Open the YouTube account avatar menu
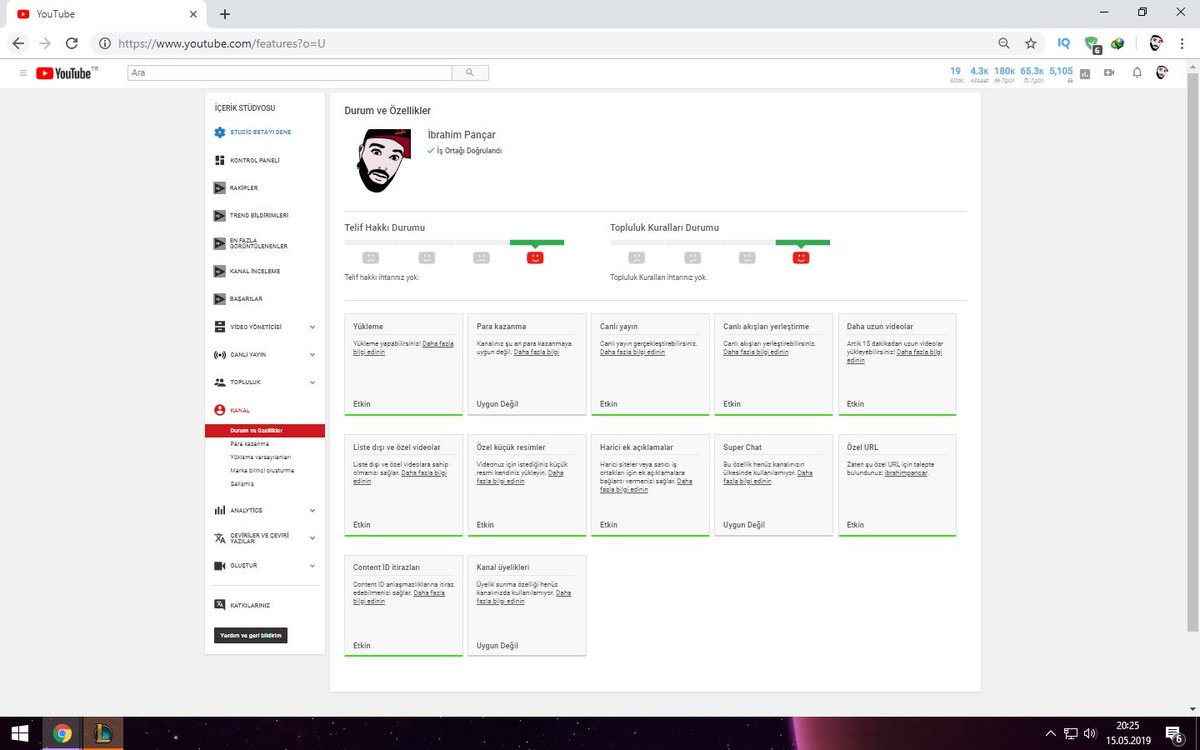Image resolution: width=1200 pixels, height=750 pixels. [x=1162, y=73]
